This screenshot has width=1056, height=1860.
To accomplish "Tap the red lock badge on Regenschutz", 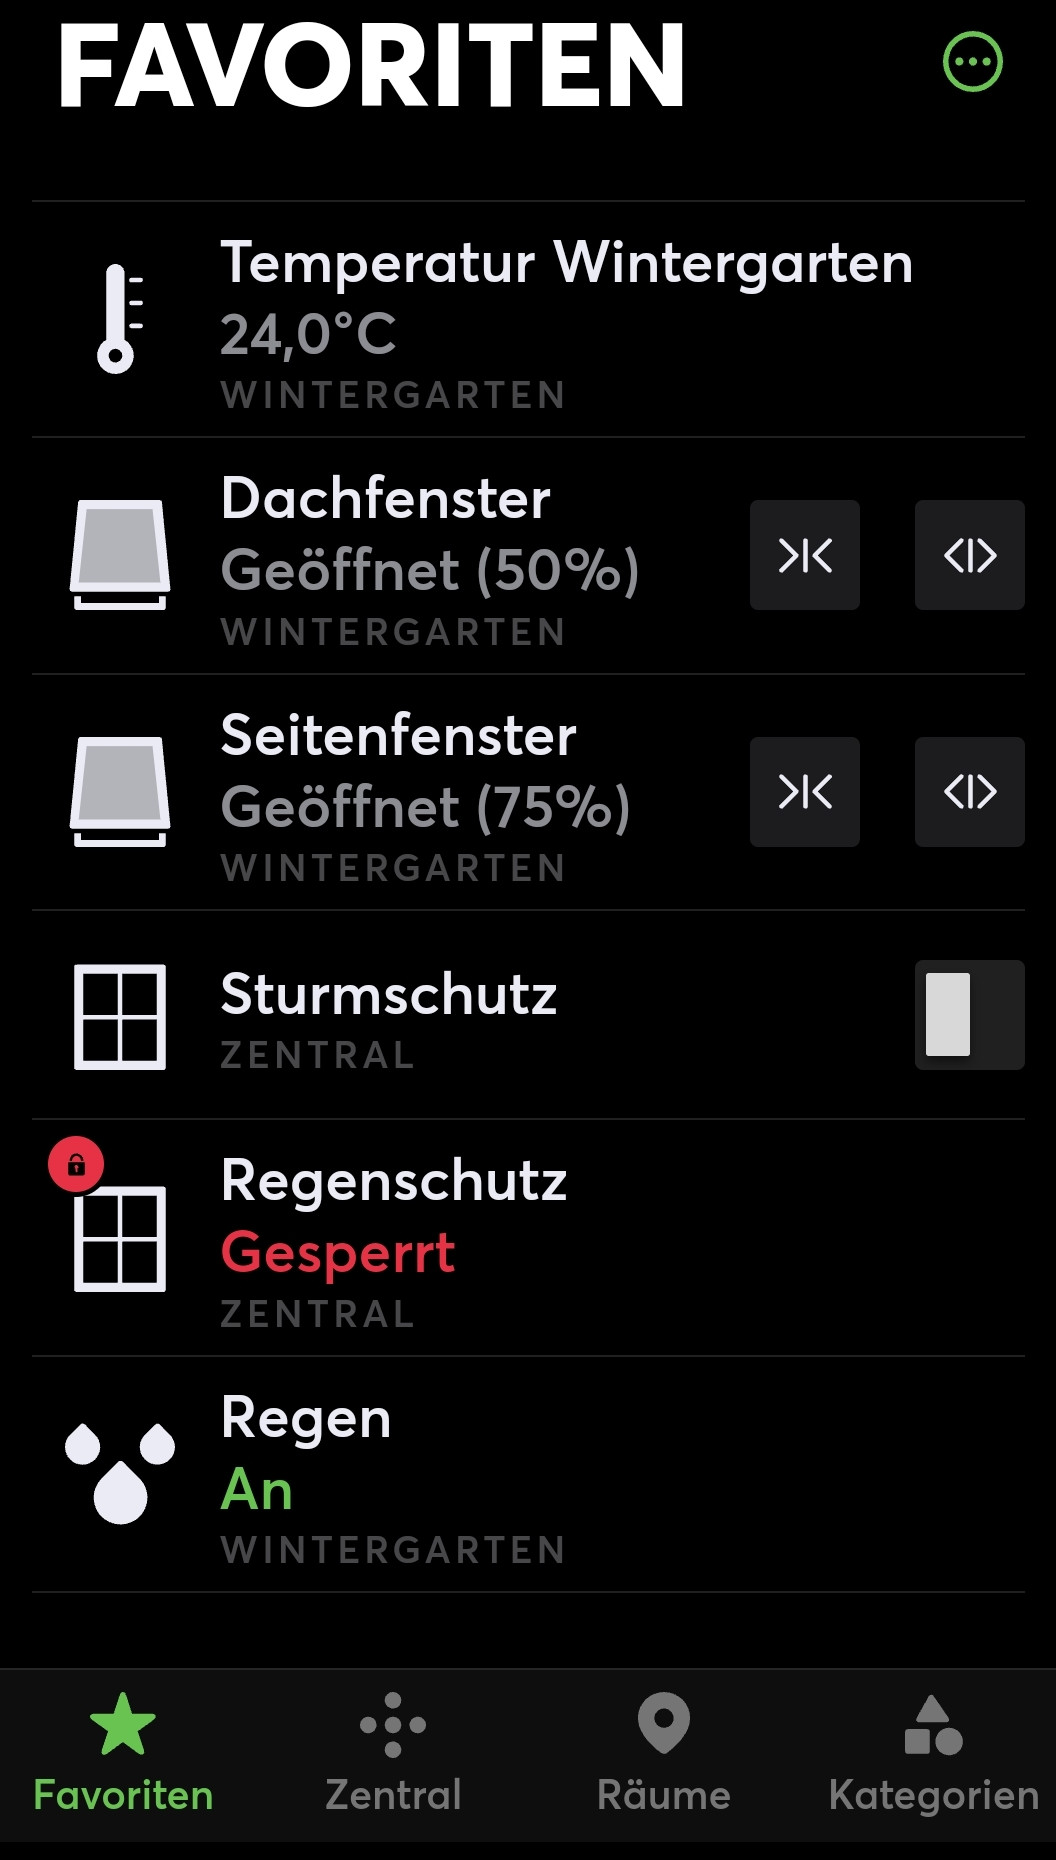I will point(76,1165).
